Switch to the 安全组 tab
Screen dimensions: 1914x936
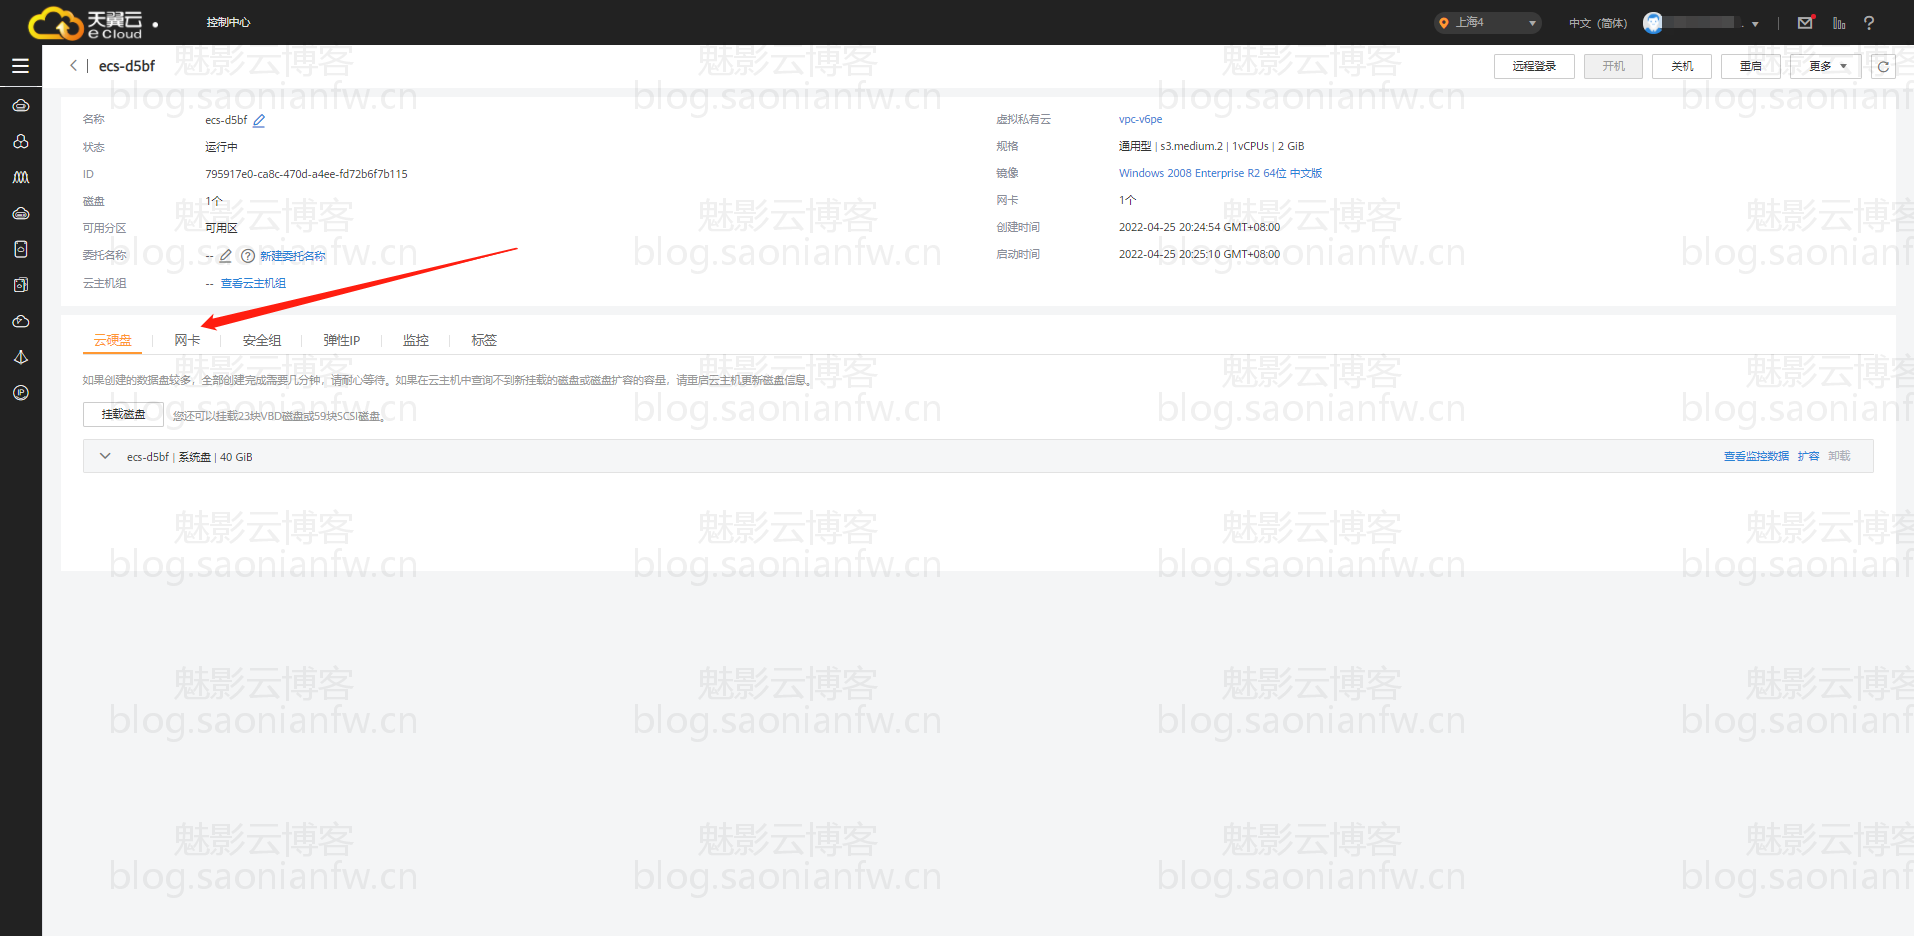click(x=261, y=340)
